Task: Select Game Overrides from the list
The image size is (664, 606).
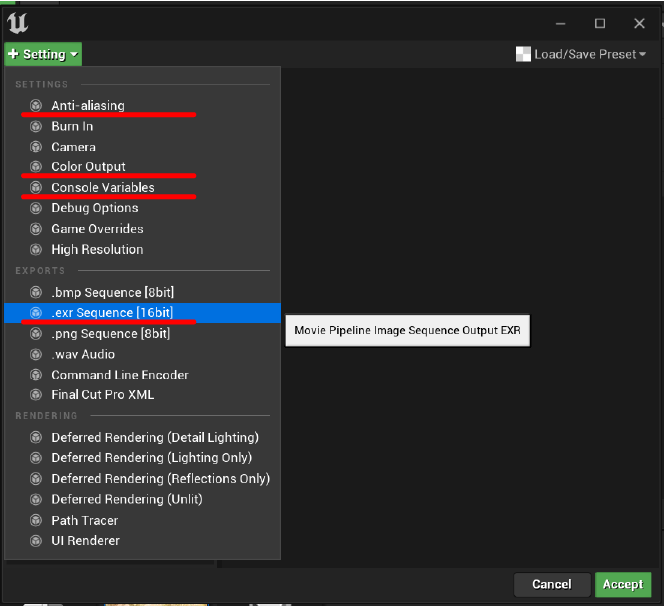Action: [x=97, y=229]
